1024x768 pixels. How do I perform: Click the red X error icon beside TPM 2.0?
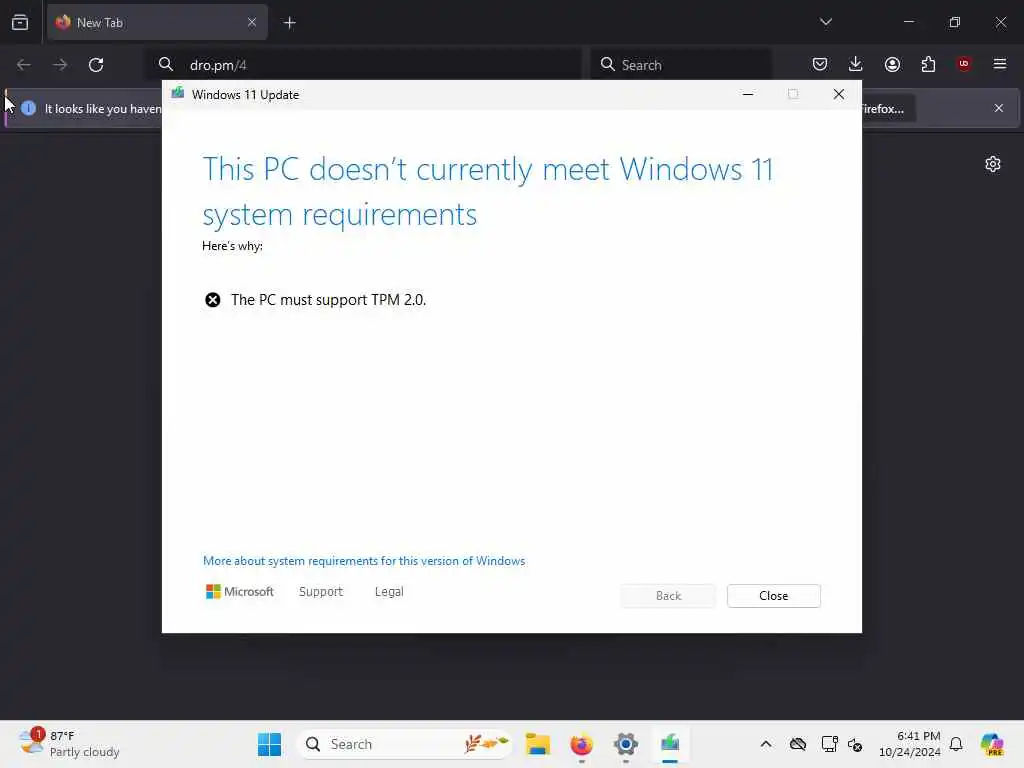tap(213, 300)
